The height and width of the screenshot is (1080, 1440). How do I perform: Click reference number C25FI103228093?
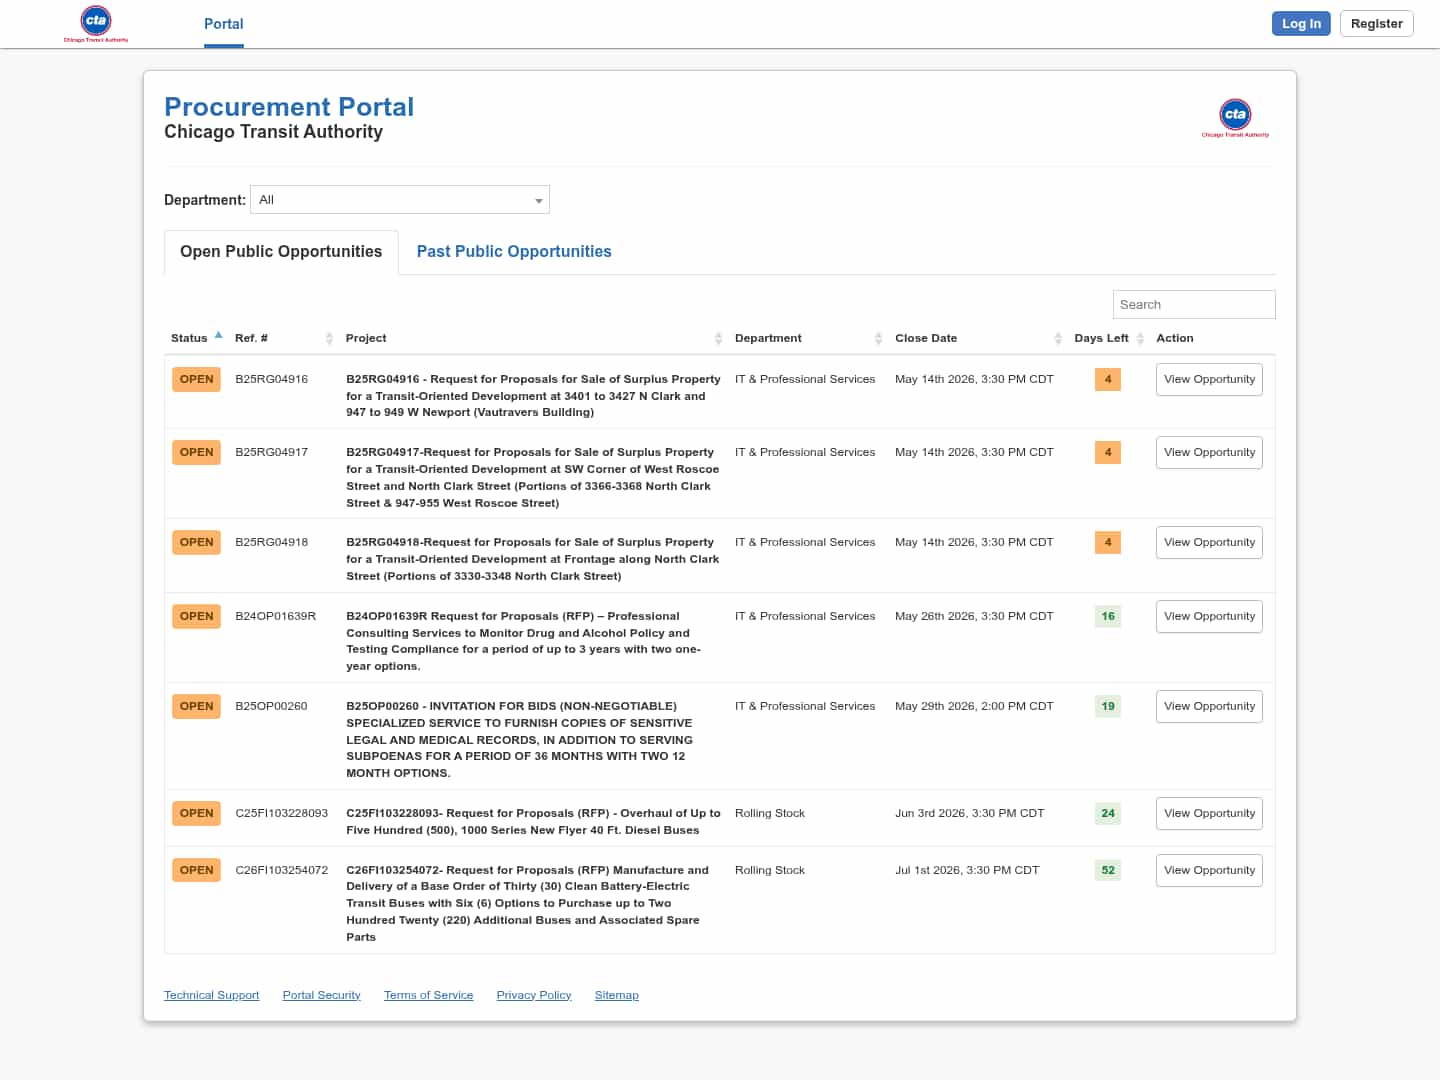(282, 814)
